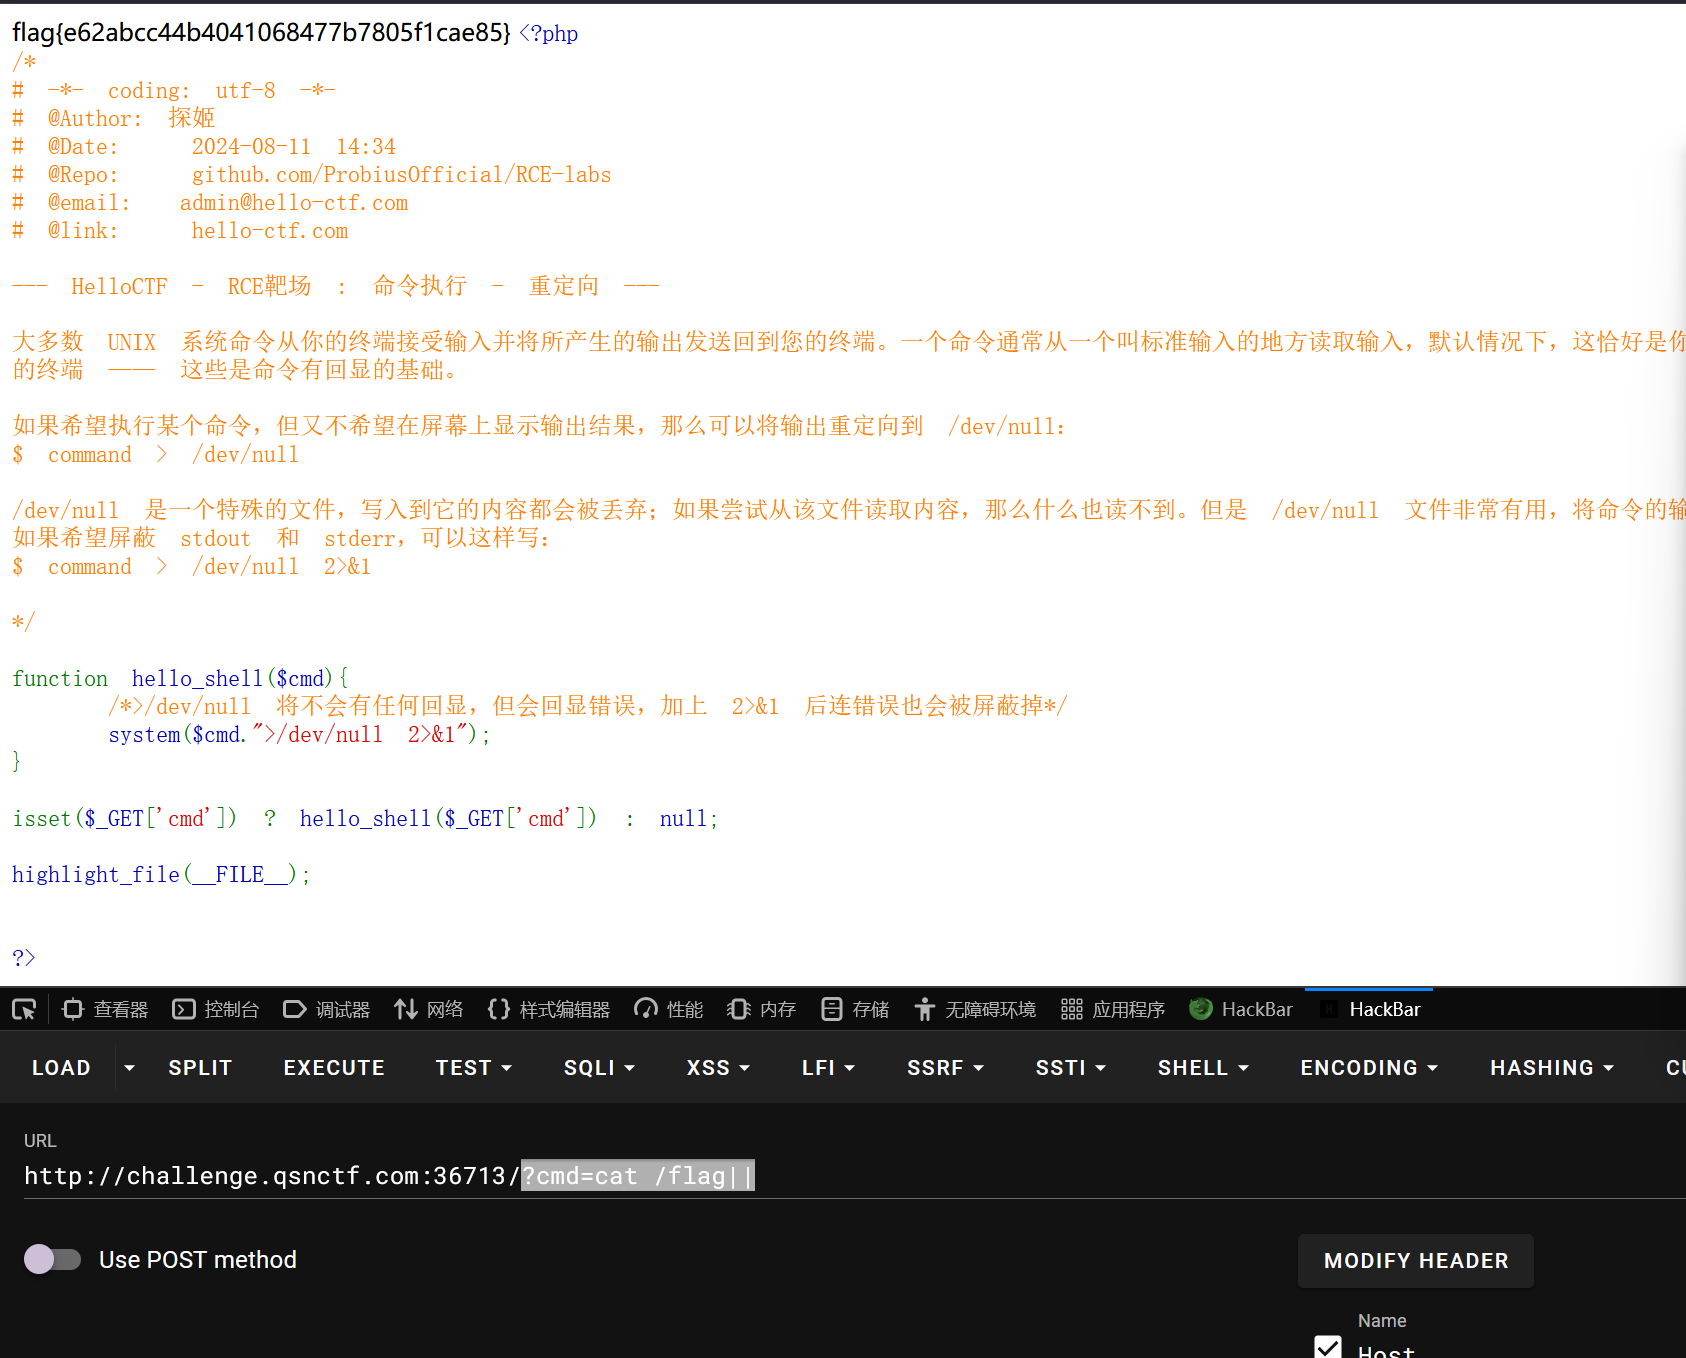Select the 应用程序 application tab

pyautogui.click(x=1112, y=1009)
